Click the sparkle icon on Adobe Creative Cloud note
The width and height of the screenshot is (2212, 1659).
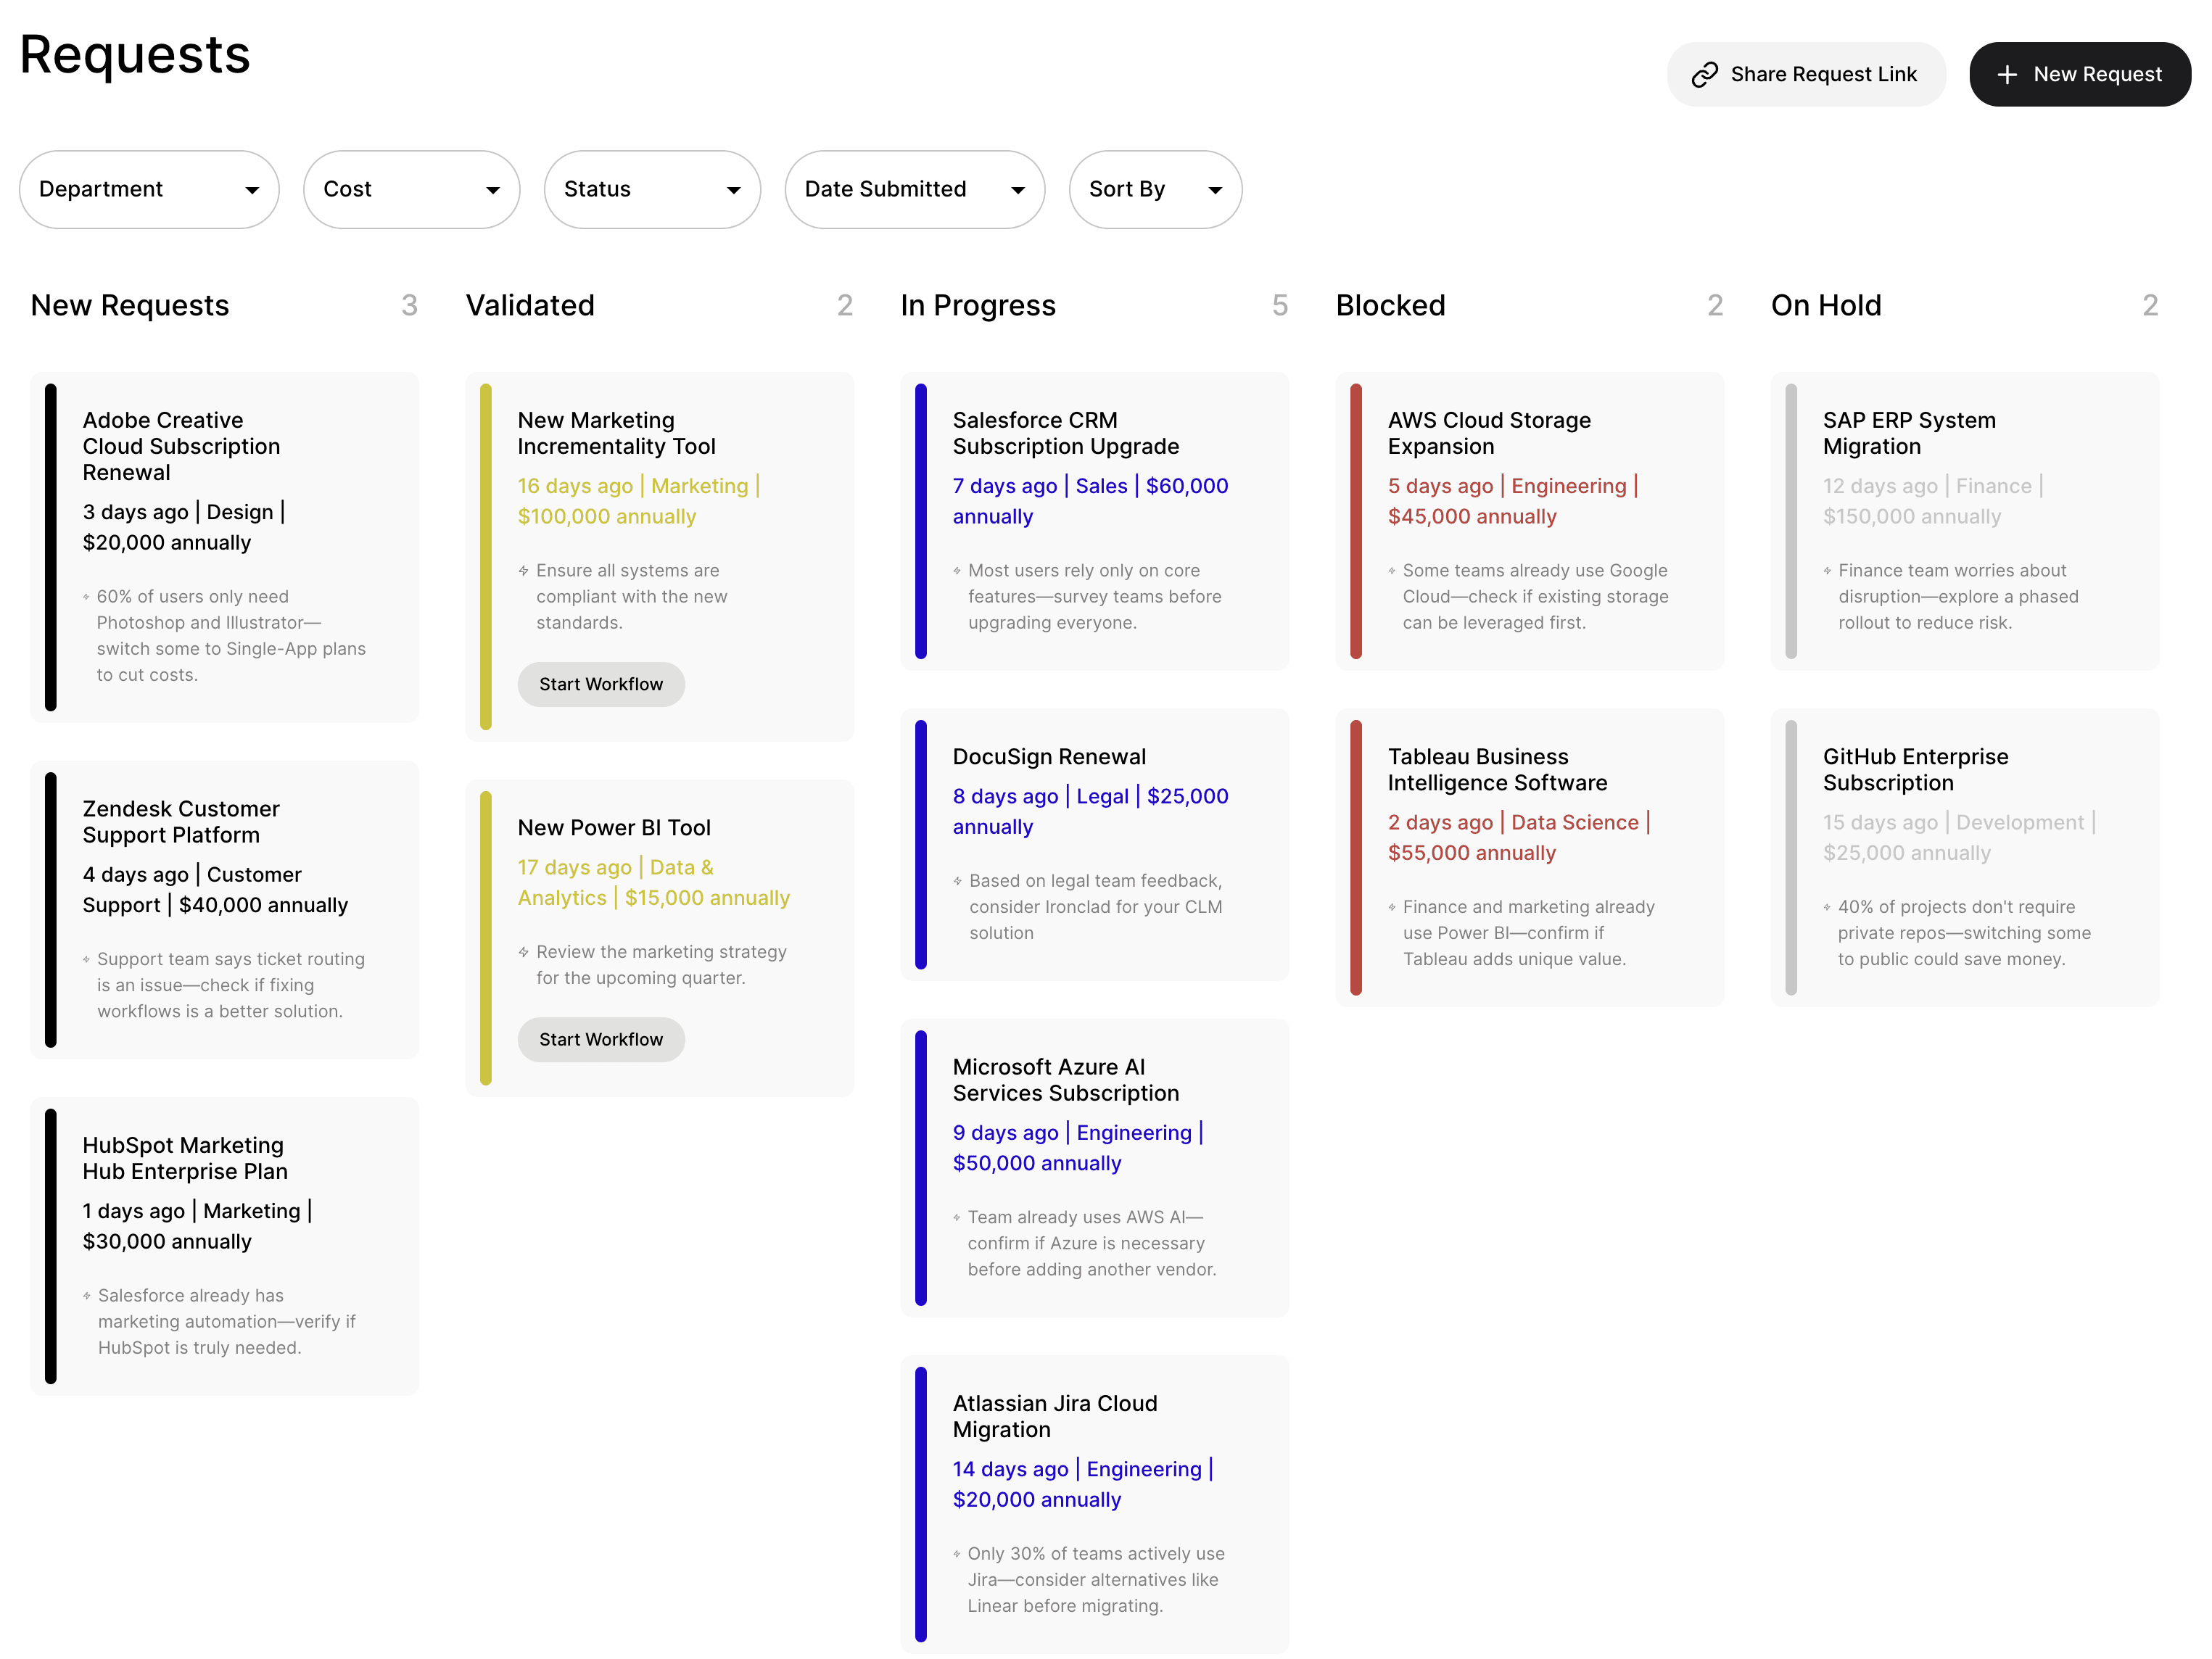pyautogui.click(x=86, y=597)
